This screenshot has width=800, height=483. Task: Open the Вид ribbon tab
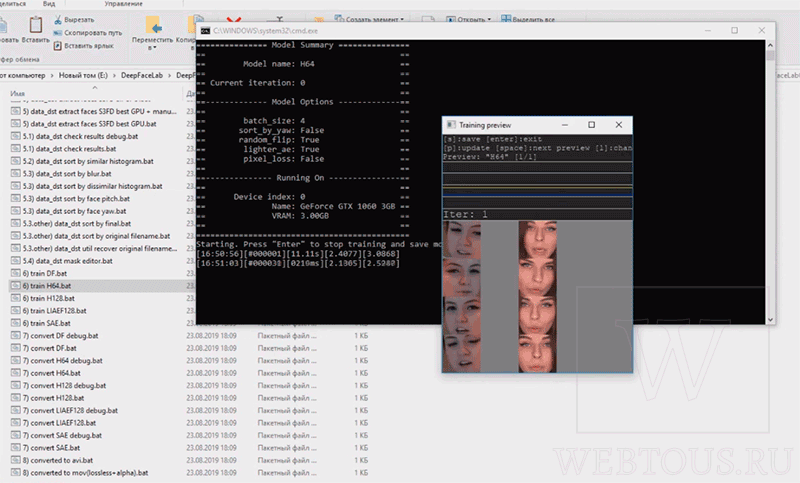pos(49,4)
